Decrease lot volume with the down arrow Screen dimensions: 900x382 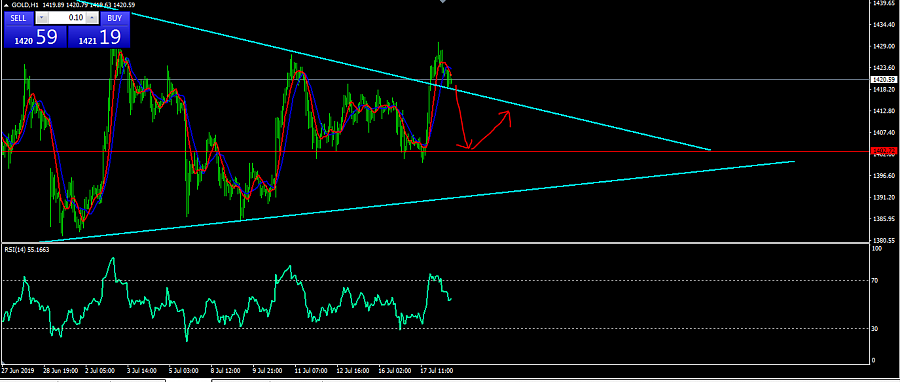coord(41,18)
